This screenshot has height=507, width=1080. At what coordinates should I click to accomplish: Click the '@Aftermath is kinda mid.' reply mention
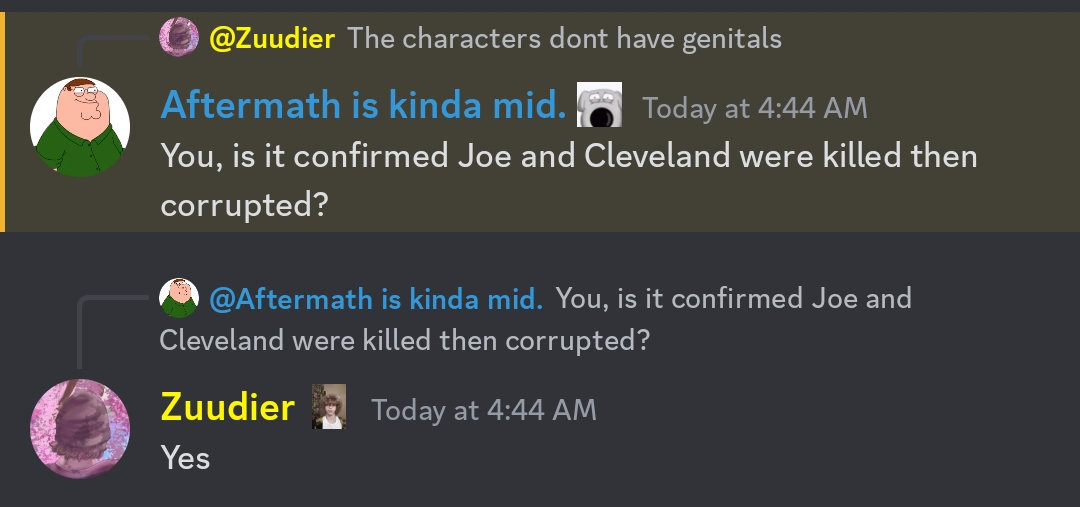376,298
